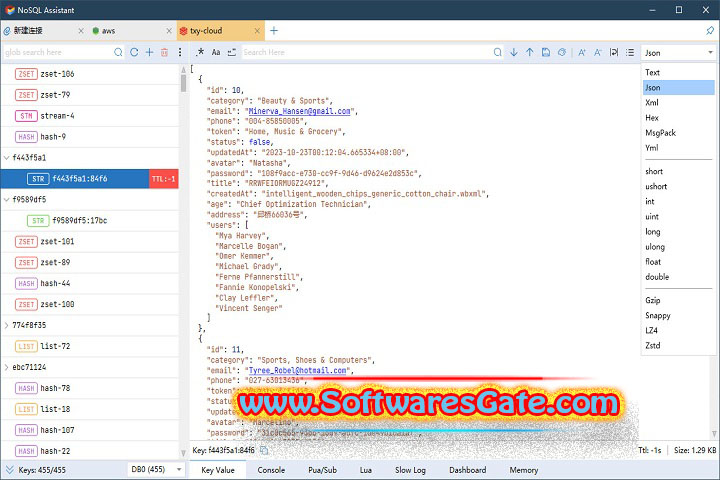Open the Lua tab

point(366,470)
